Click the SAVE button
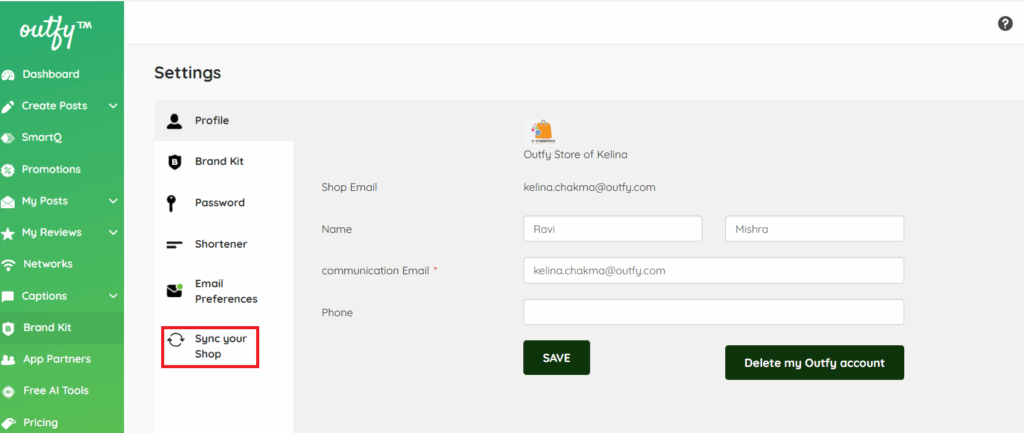 [556, 357]
